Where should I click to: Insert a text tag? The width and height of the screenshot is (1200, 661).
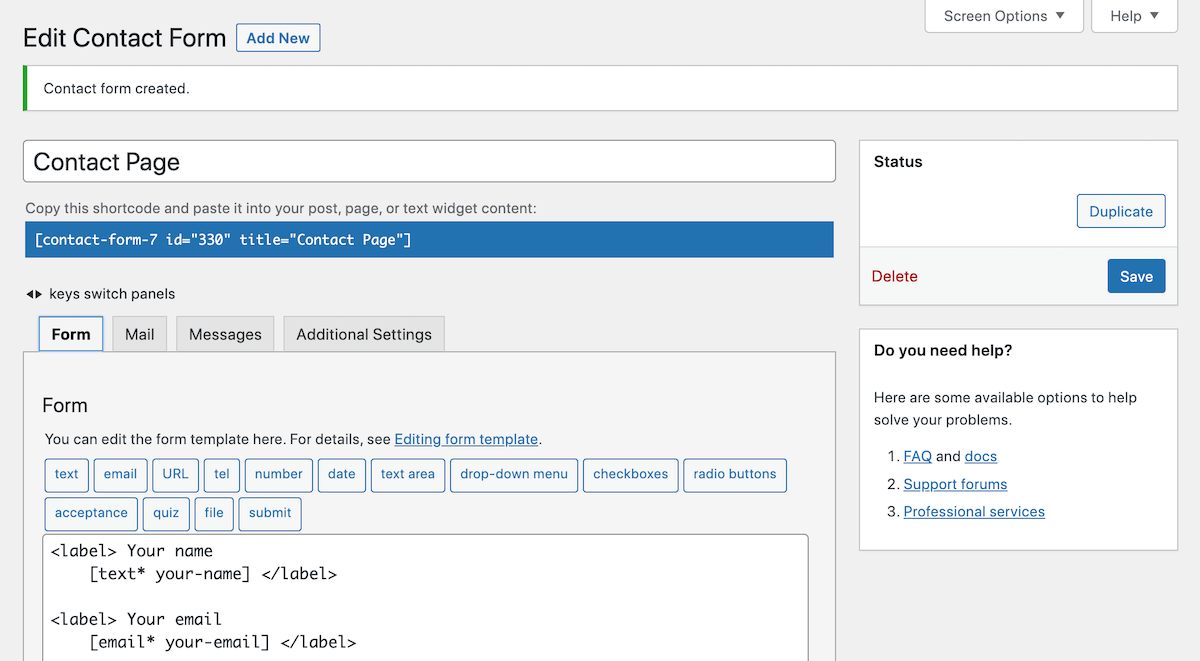click(x=67, y=474)
